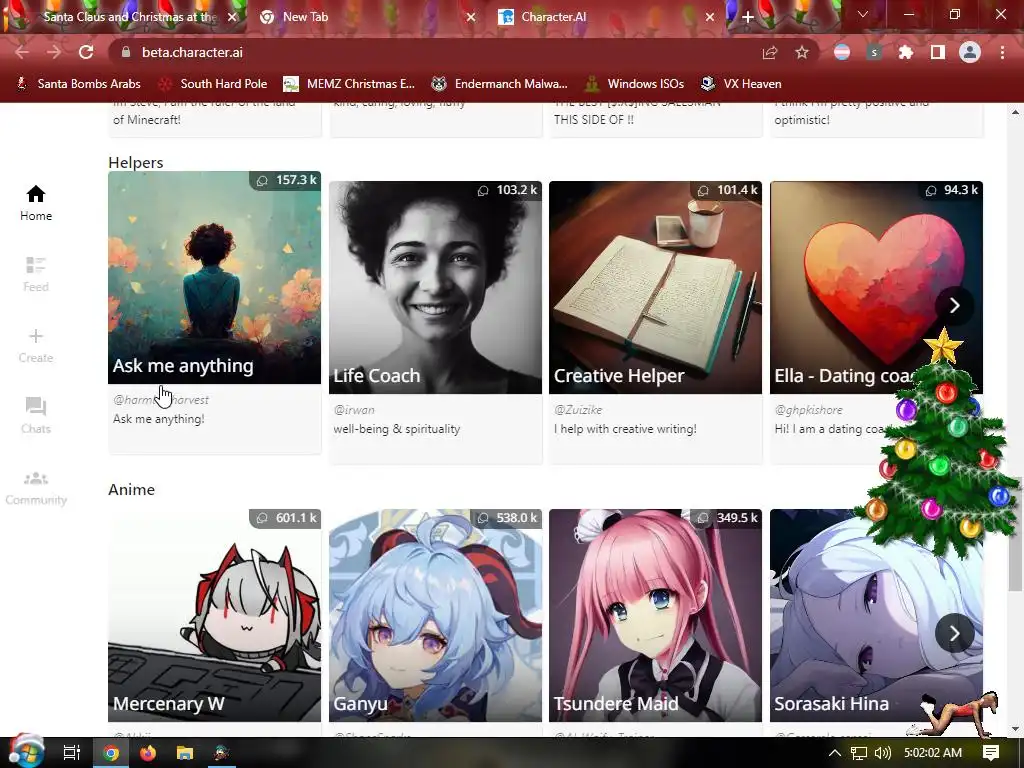Open the VX Heaven bookmark
The image size is (1024, 768).
tap(741, 84)
